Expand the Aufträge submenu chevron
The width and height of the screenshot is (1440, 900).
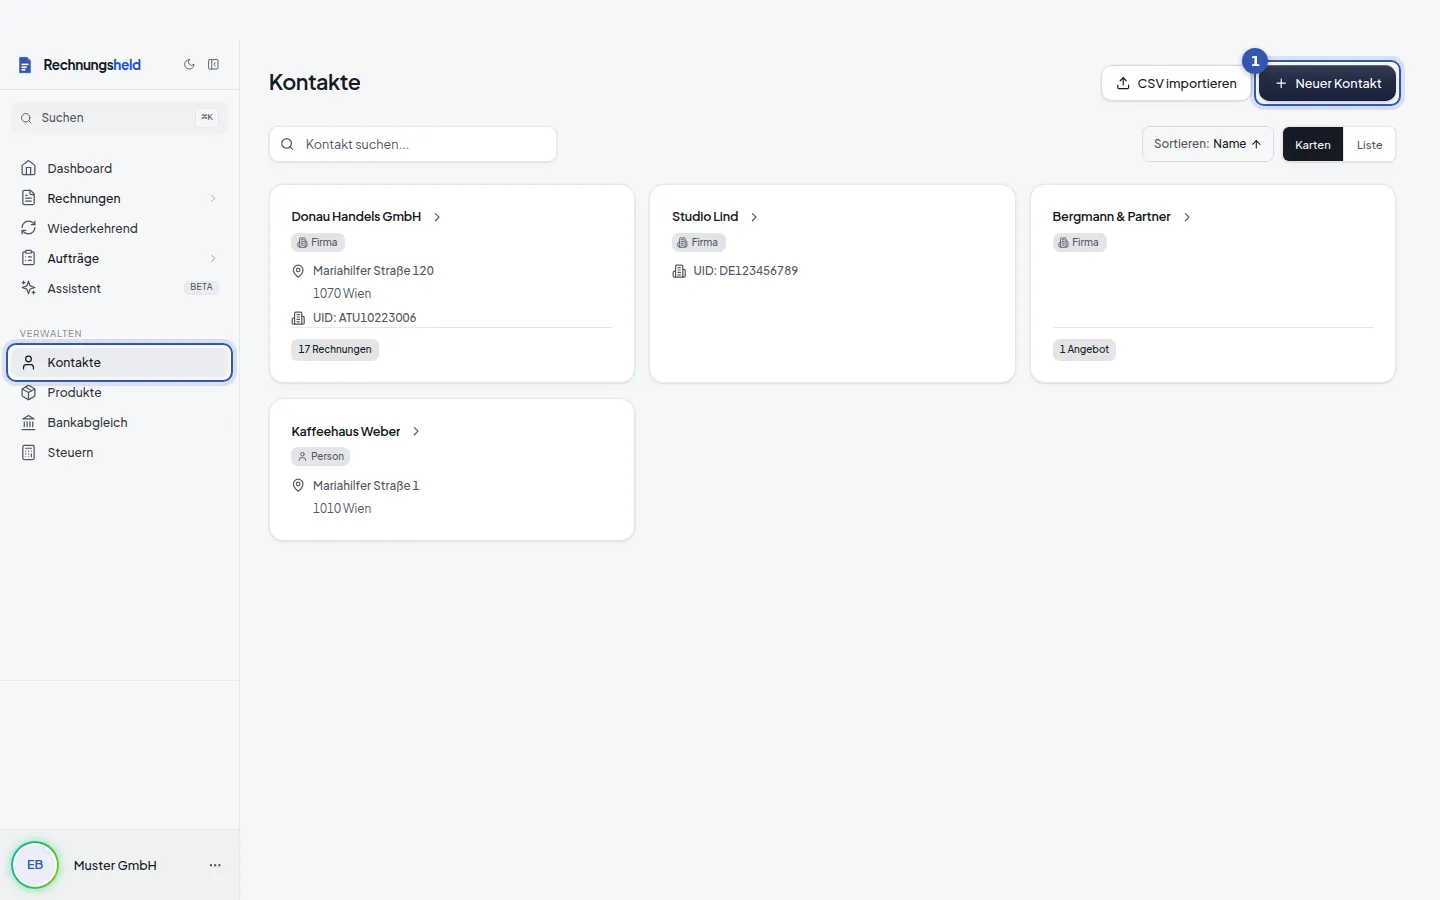point(213,258)
